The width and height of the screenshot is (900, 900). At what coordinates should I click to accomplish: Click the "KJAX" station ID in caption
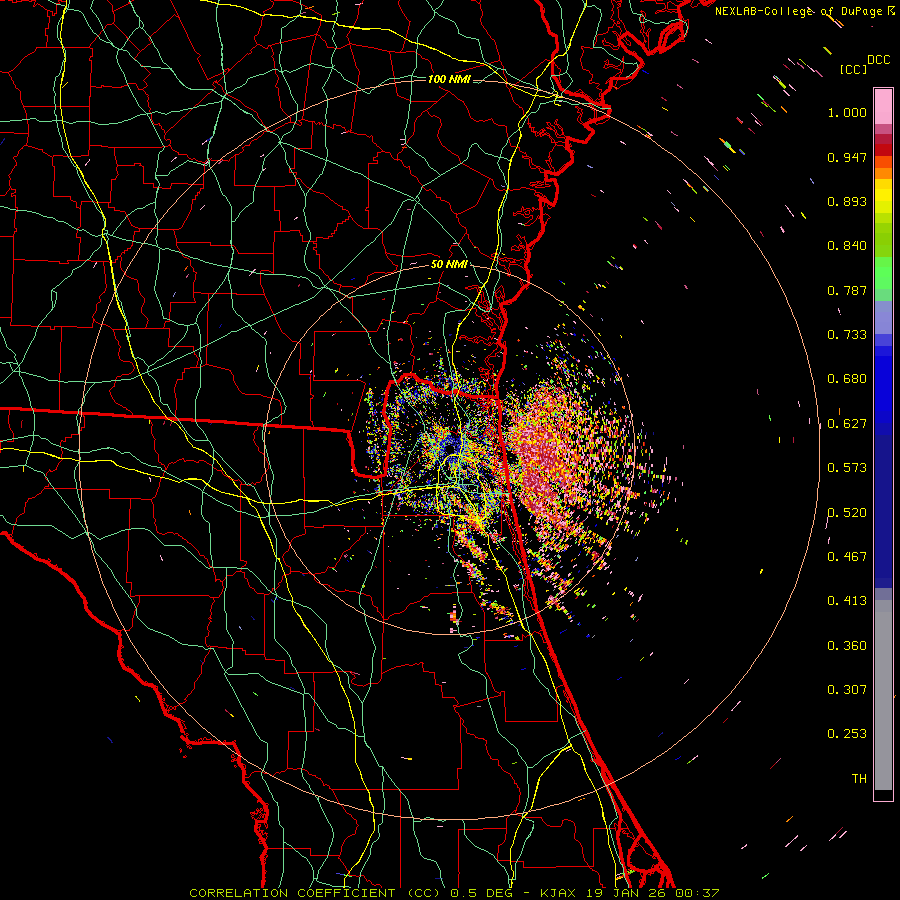point(559,893)
